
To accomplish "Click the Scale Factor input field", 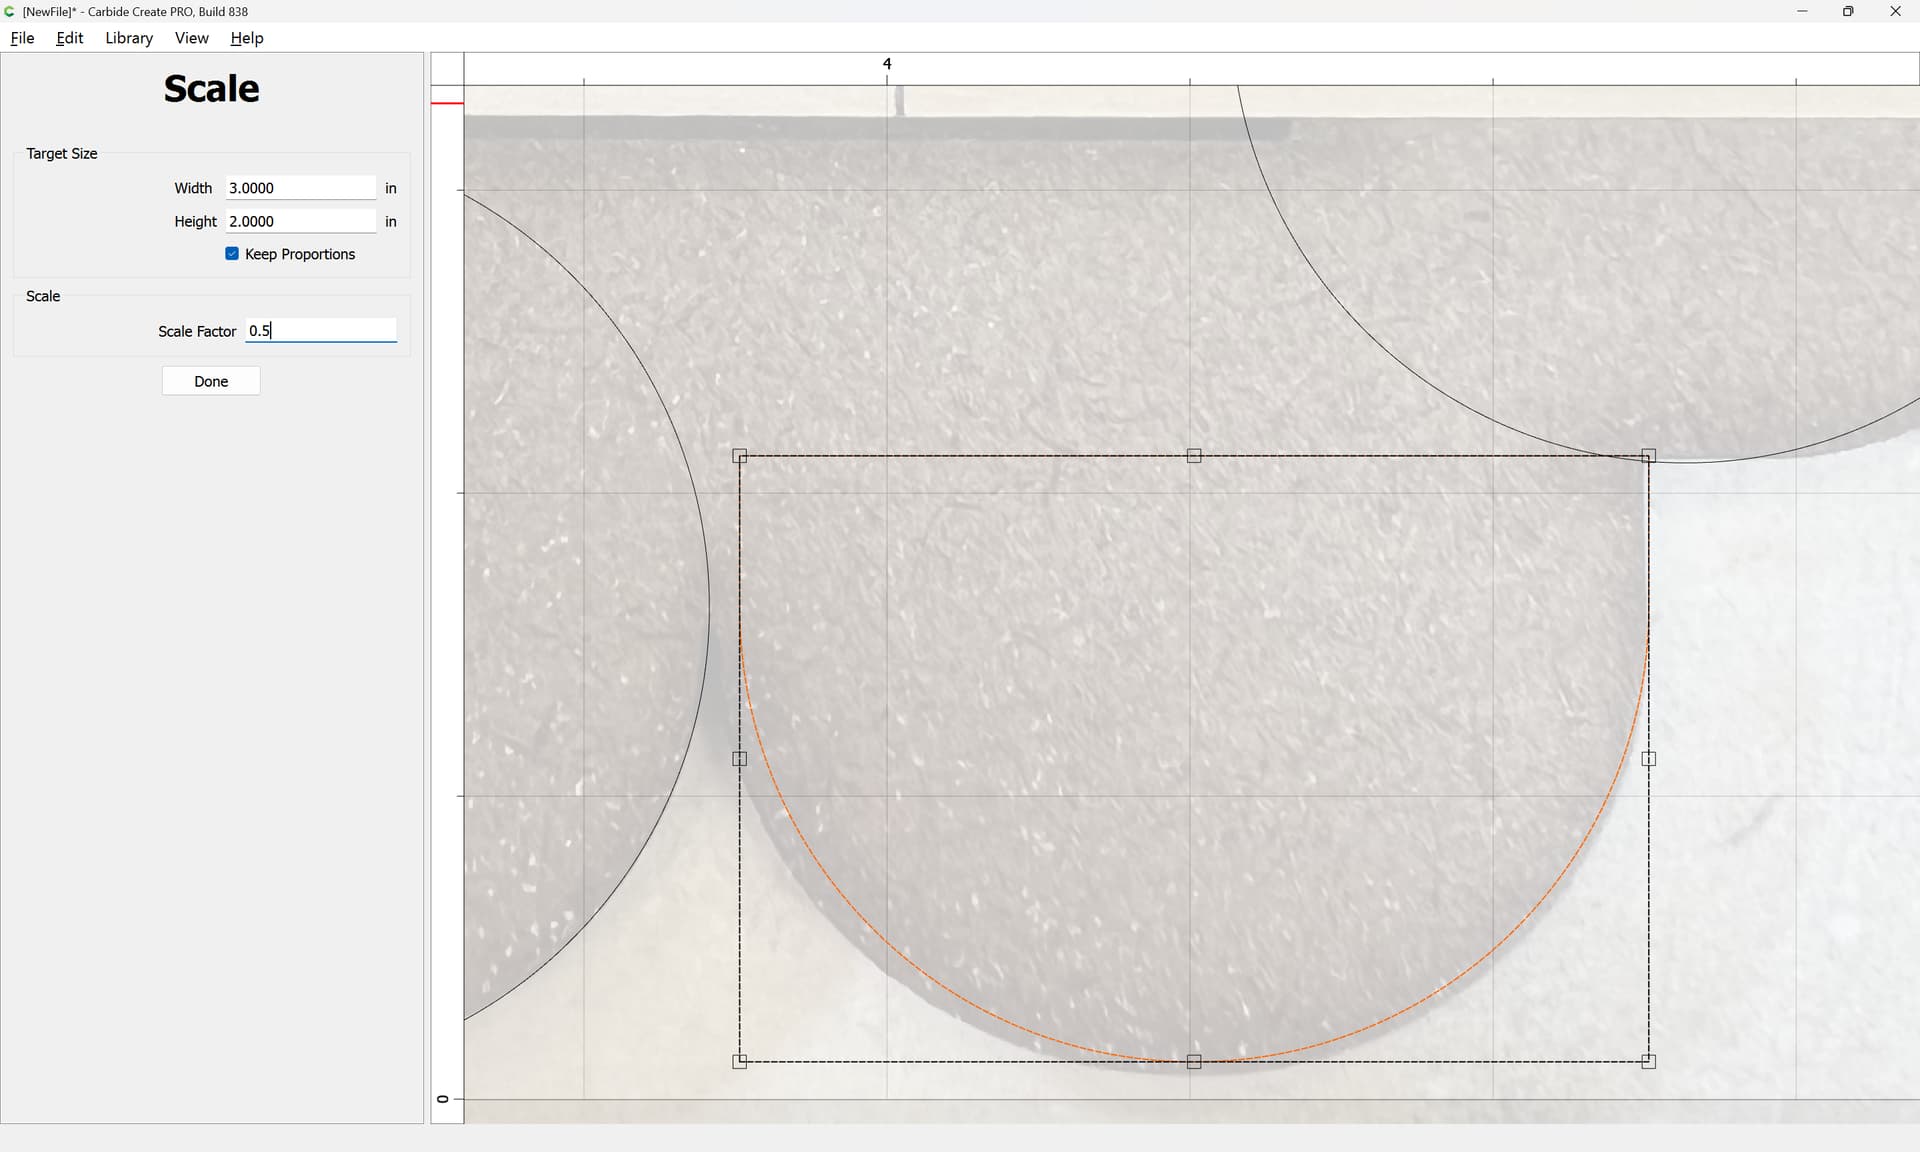I will (x=320, y=331).
